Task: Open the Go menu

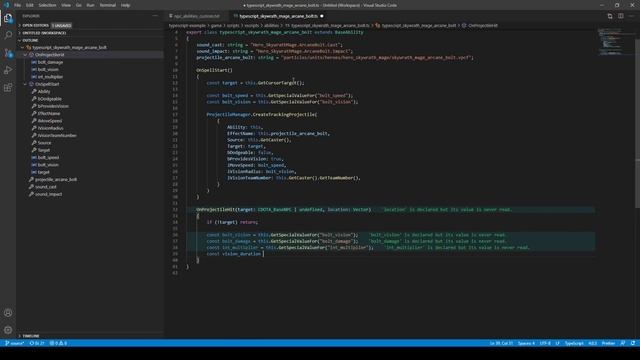Action: click(78, 5)
